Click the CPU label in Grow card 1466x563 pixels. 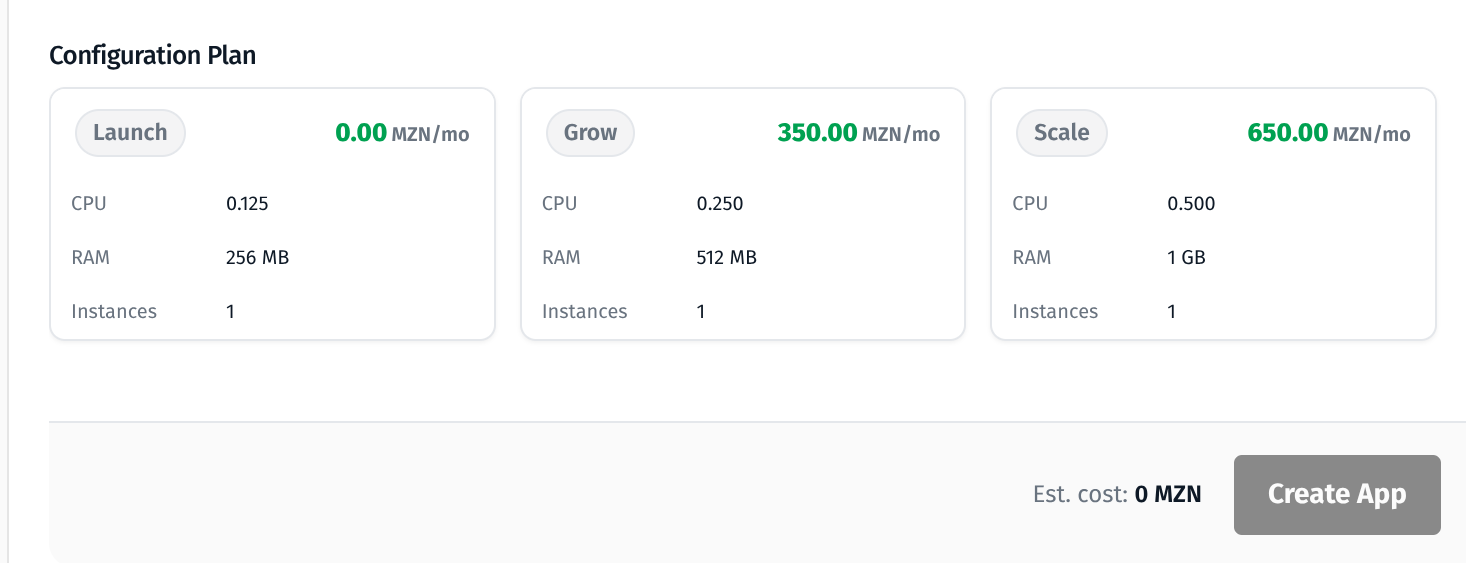click(559, 204)
